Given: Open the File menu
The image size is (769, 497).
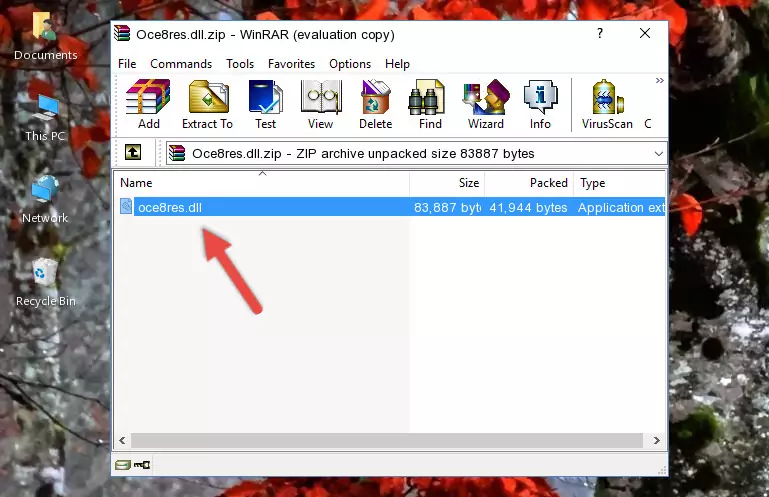Looking at the screenshot, I should pyautogui.click(x=127, y=64).
